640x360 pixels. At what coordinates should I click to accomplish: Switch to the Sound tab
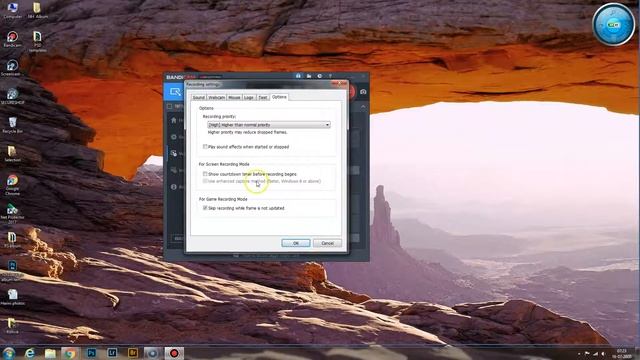click(x=199, y=98)
